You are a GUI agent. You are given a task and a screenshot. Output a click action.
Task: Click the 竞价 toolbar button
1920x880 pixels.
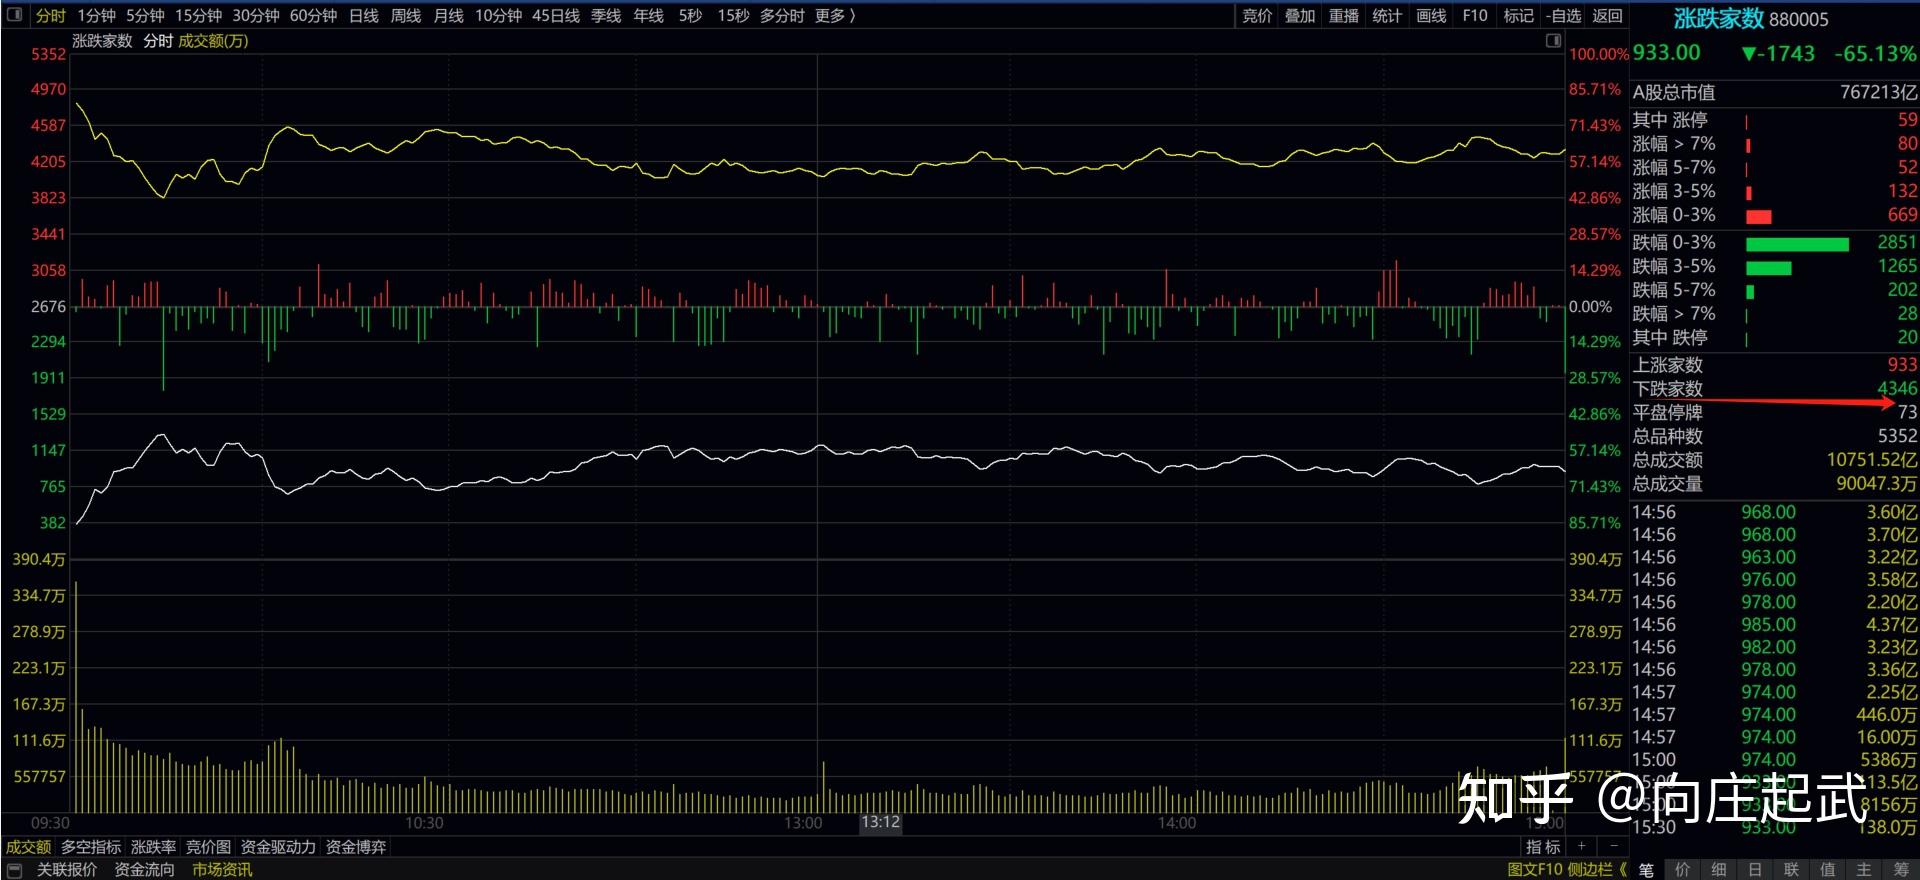pyautogui.click(x=1257, y=16)
